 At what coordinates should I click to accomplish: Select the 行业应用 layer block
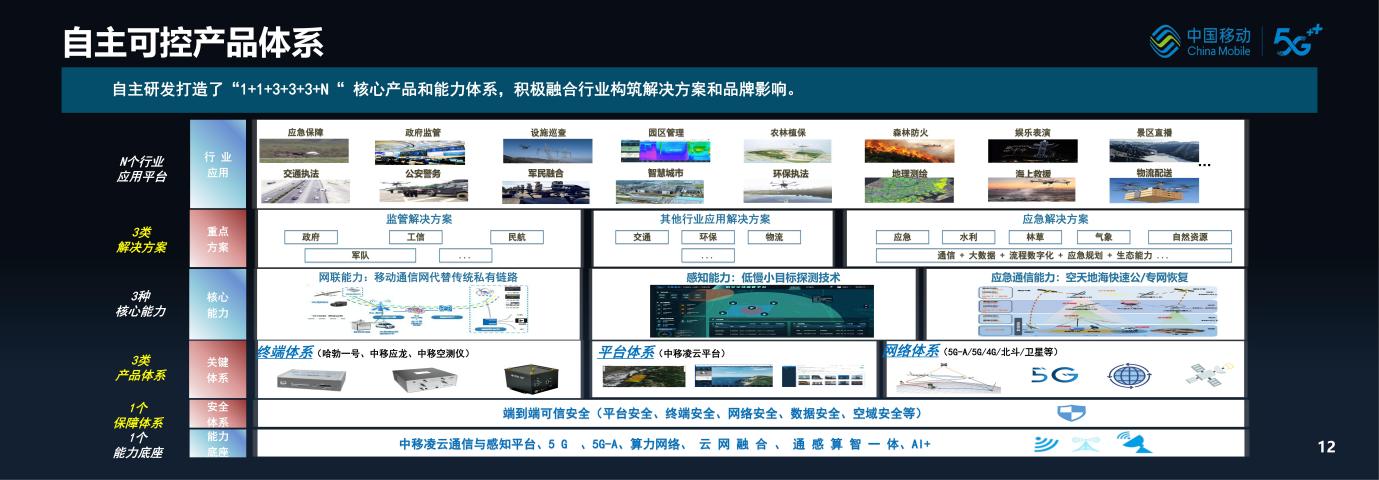(218, 164)
